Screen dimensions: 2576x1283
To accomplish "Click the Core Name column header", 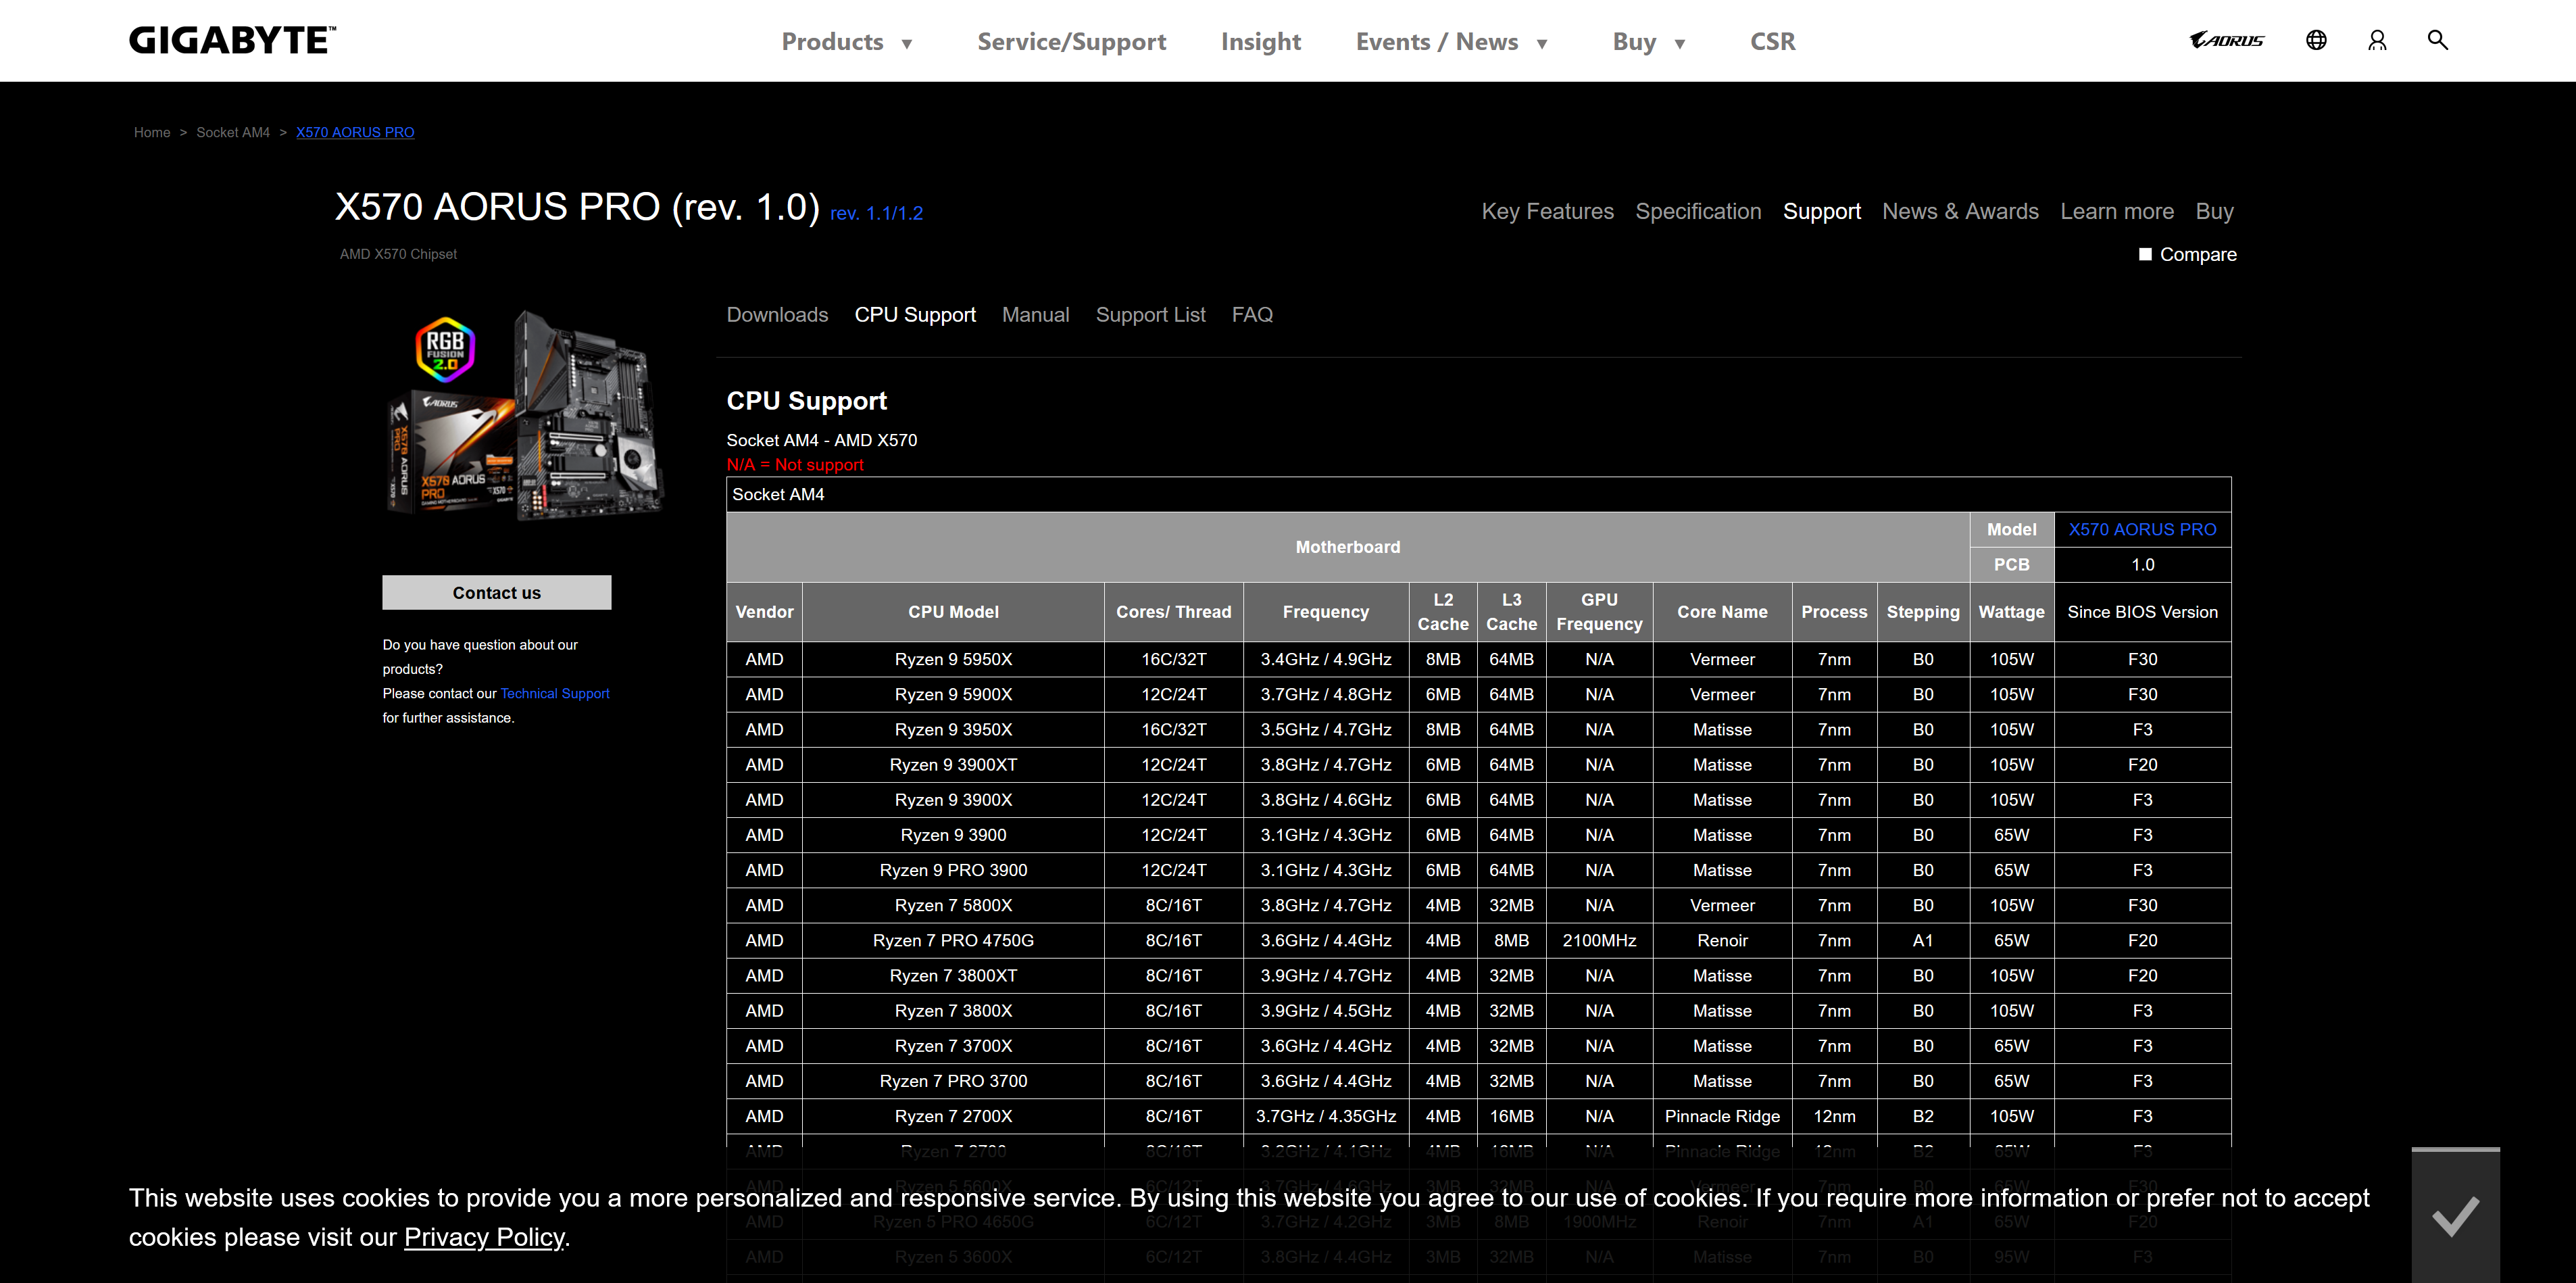I will point(1722,611).
